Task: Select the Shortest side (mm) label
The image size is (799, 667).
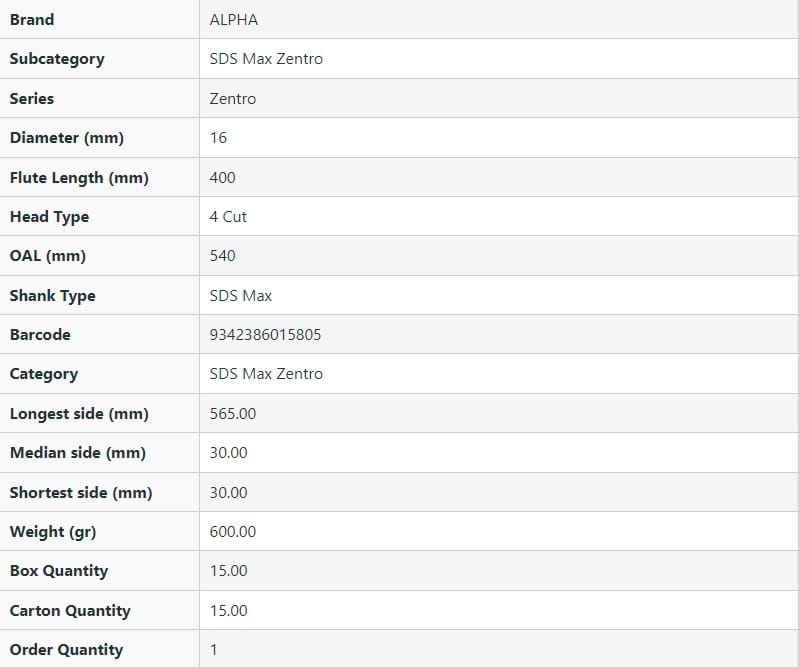Action: [81, 492]
